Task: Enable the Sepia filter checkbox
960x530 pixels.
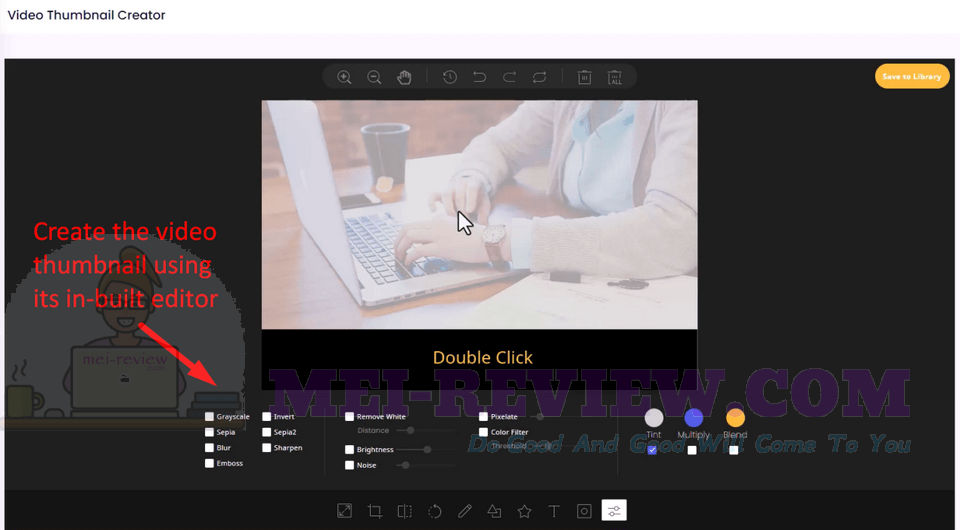Action: point(209,432)
